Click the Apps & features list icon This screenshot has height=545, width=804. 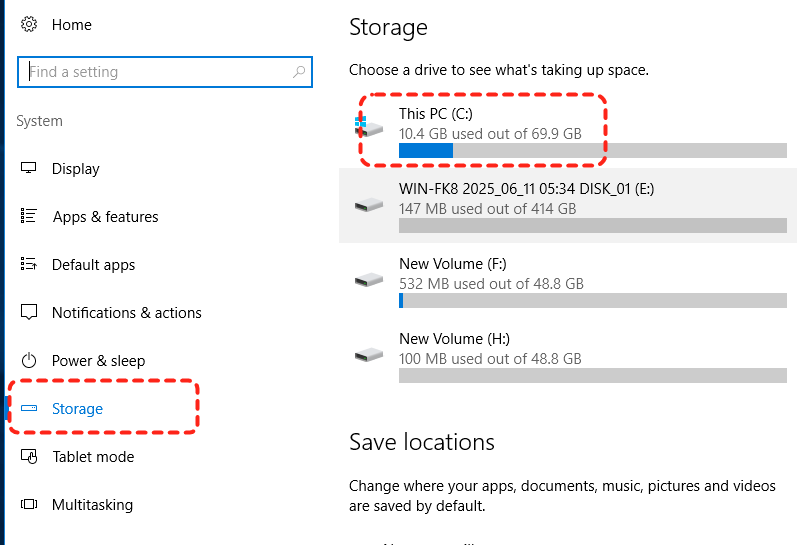(29, 217)
